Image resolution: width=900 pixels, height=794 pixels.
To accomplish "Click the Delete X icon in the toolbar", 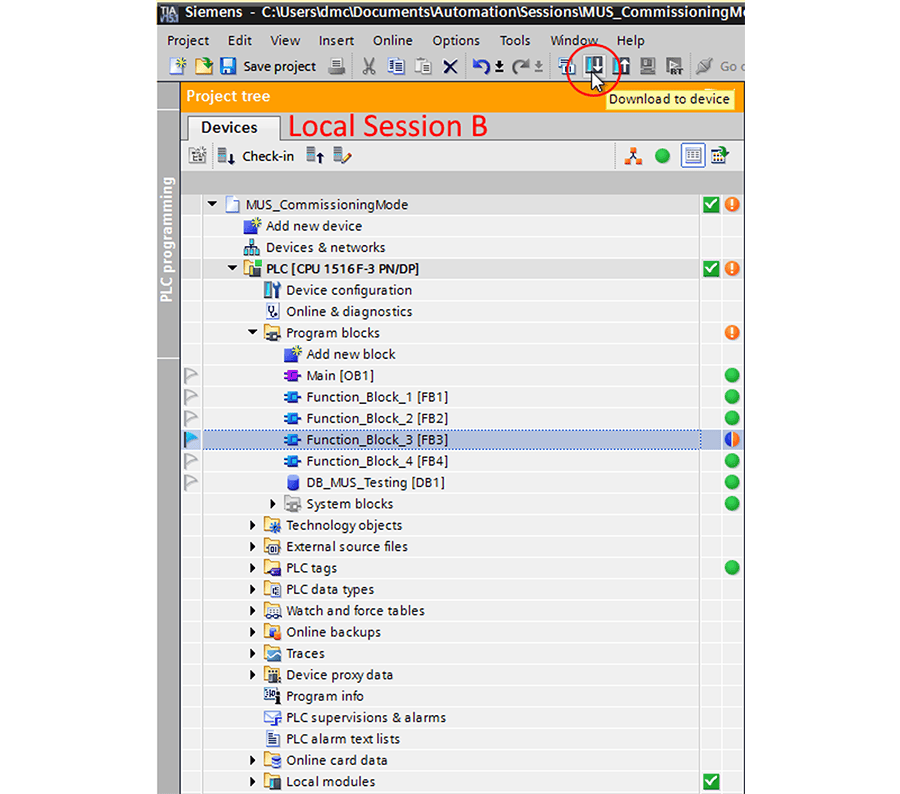I will (x=451, y=67).
